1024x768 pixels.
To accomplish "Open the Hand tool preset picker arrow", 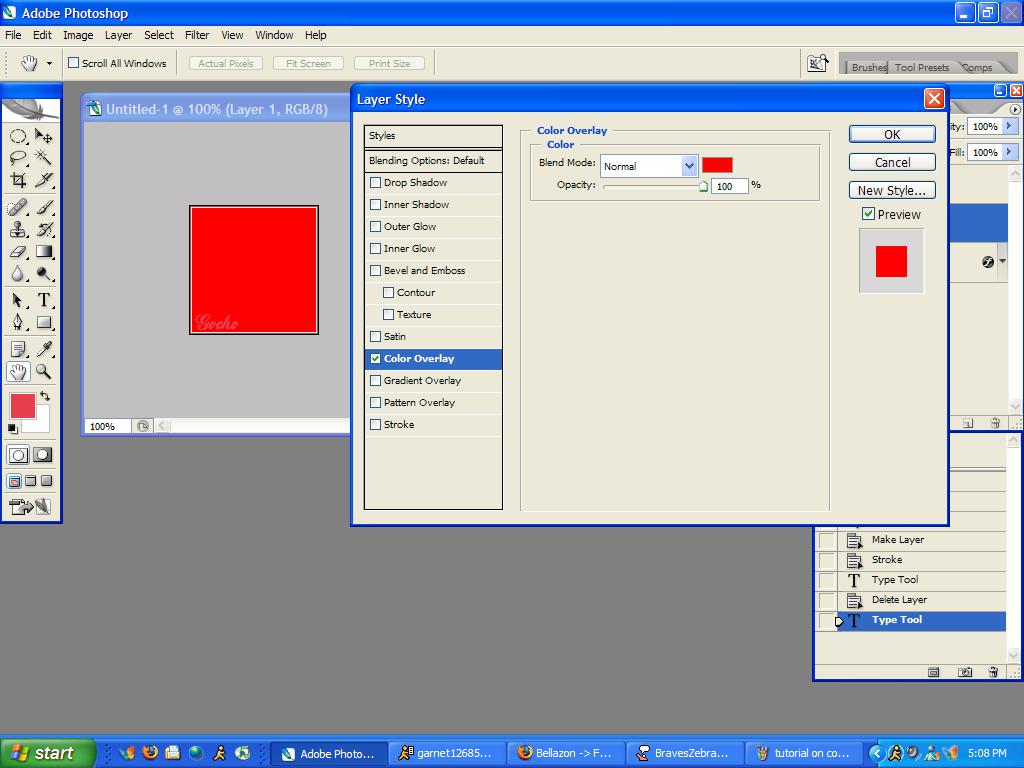I will [x=49, y=63].
